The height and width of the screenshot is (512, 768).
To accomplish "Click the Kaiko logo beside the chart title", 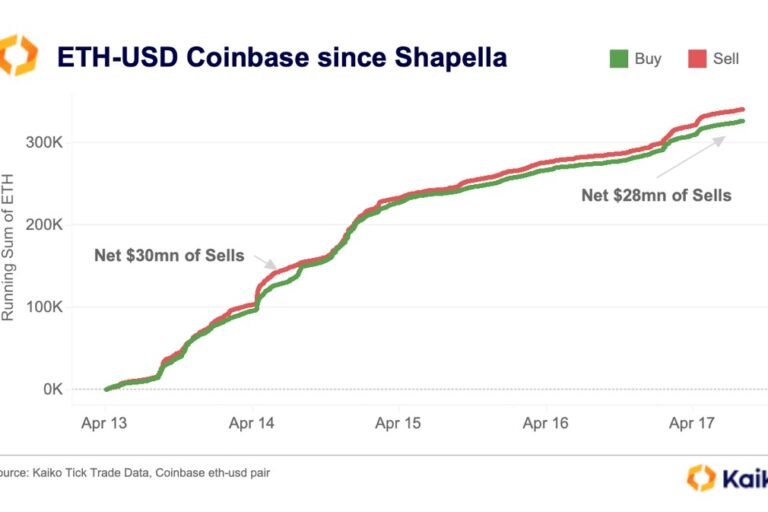I will (18, 55).
